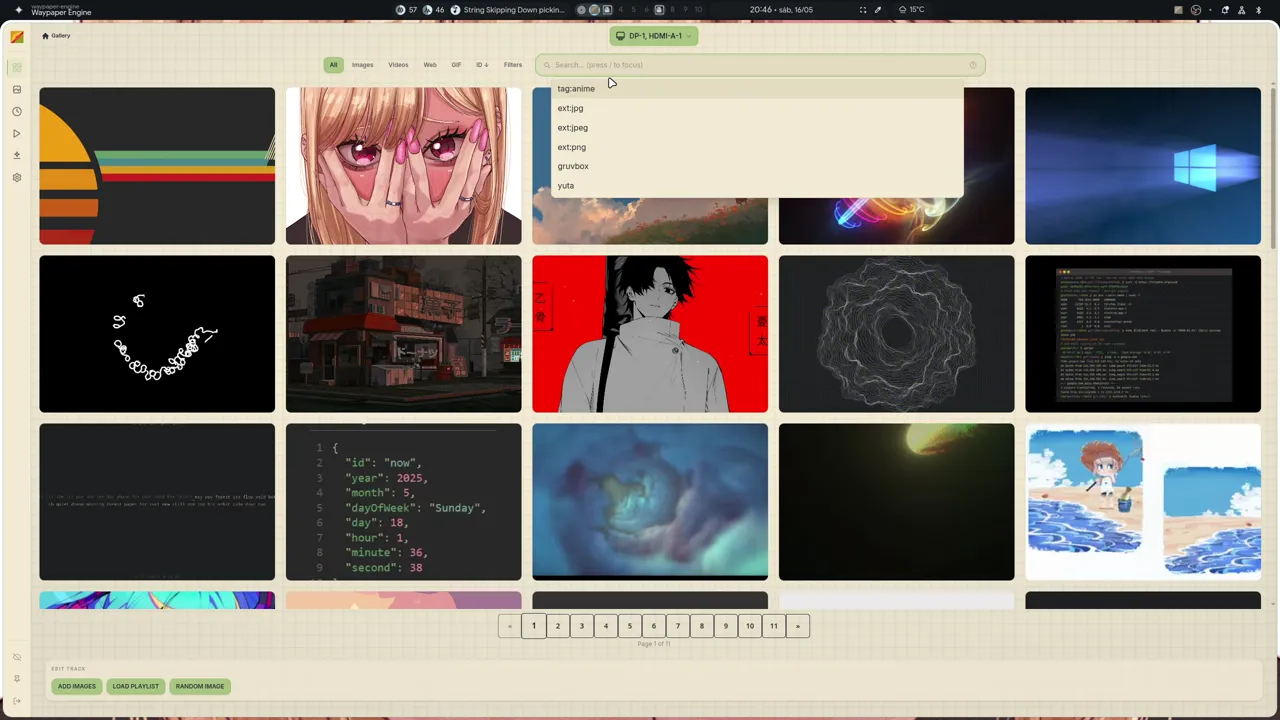
Task: Click the now playing String Skipping track
Action: tap(508, 10)
